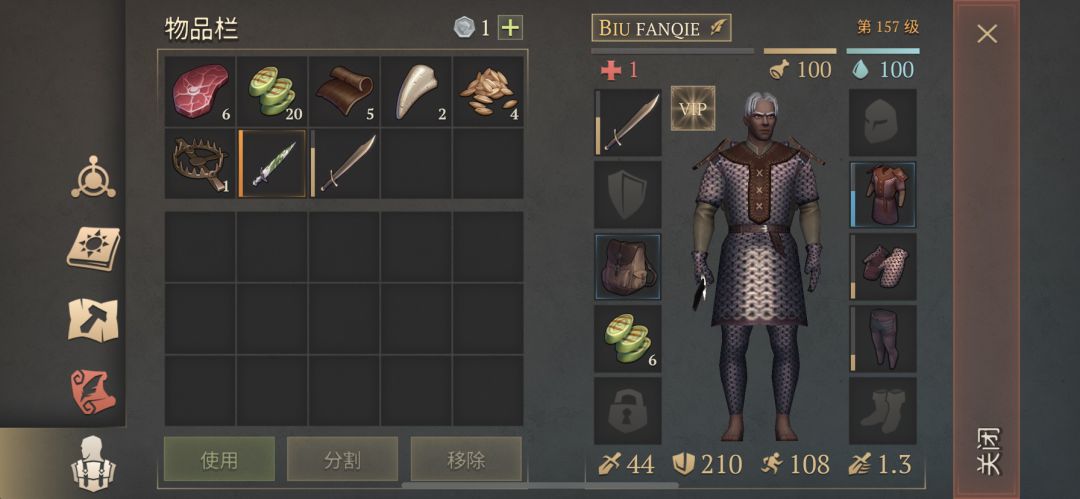This screenshot has height=499, width=1080.
Task: Select the stack of 20 bandages
Action: coord(272,91)
